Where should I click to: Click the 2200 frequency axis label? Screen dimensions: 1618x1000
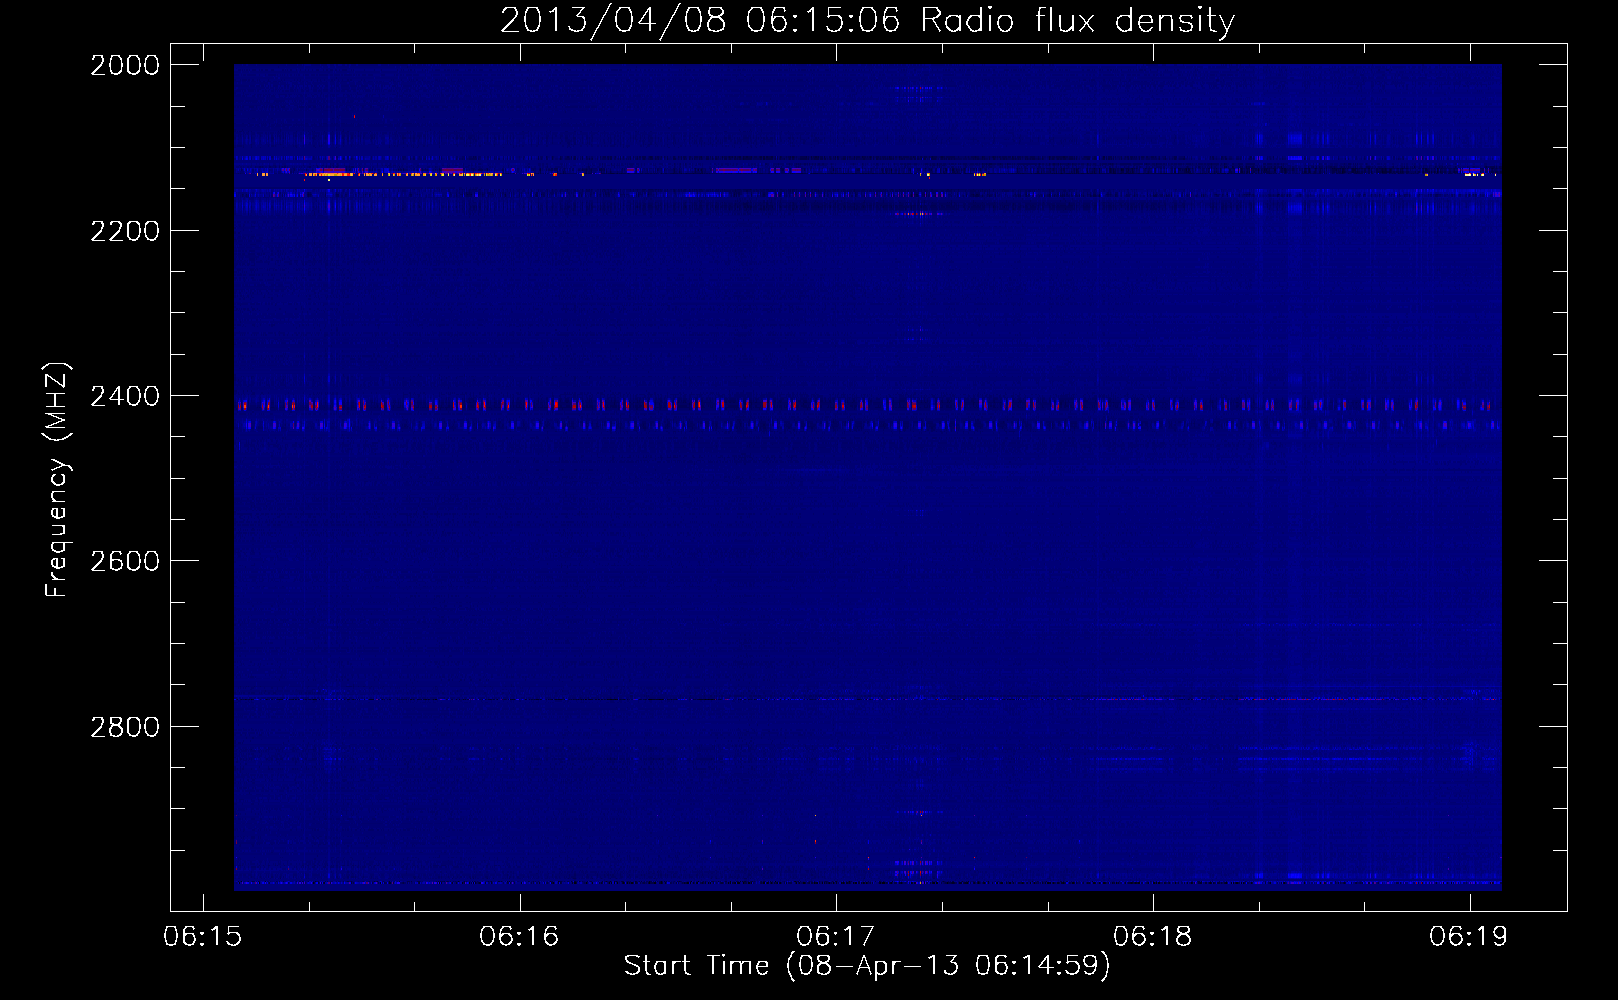click(125, 231)
